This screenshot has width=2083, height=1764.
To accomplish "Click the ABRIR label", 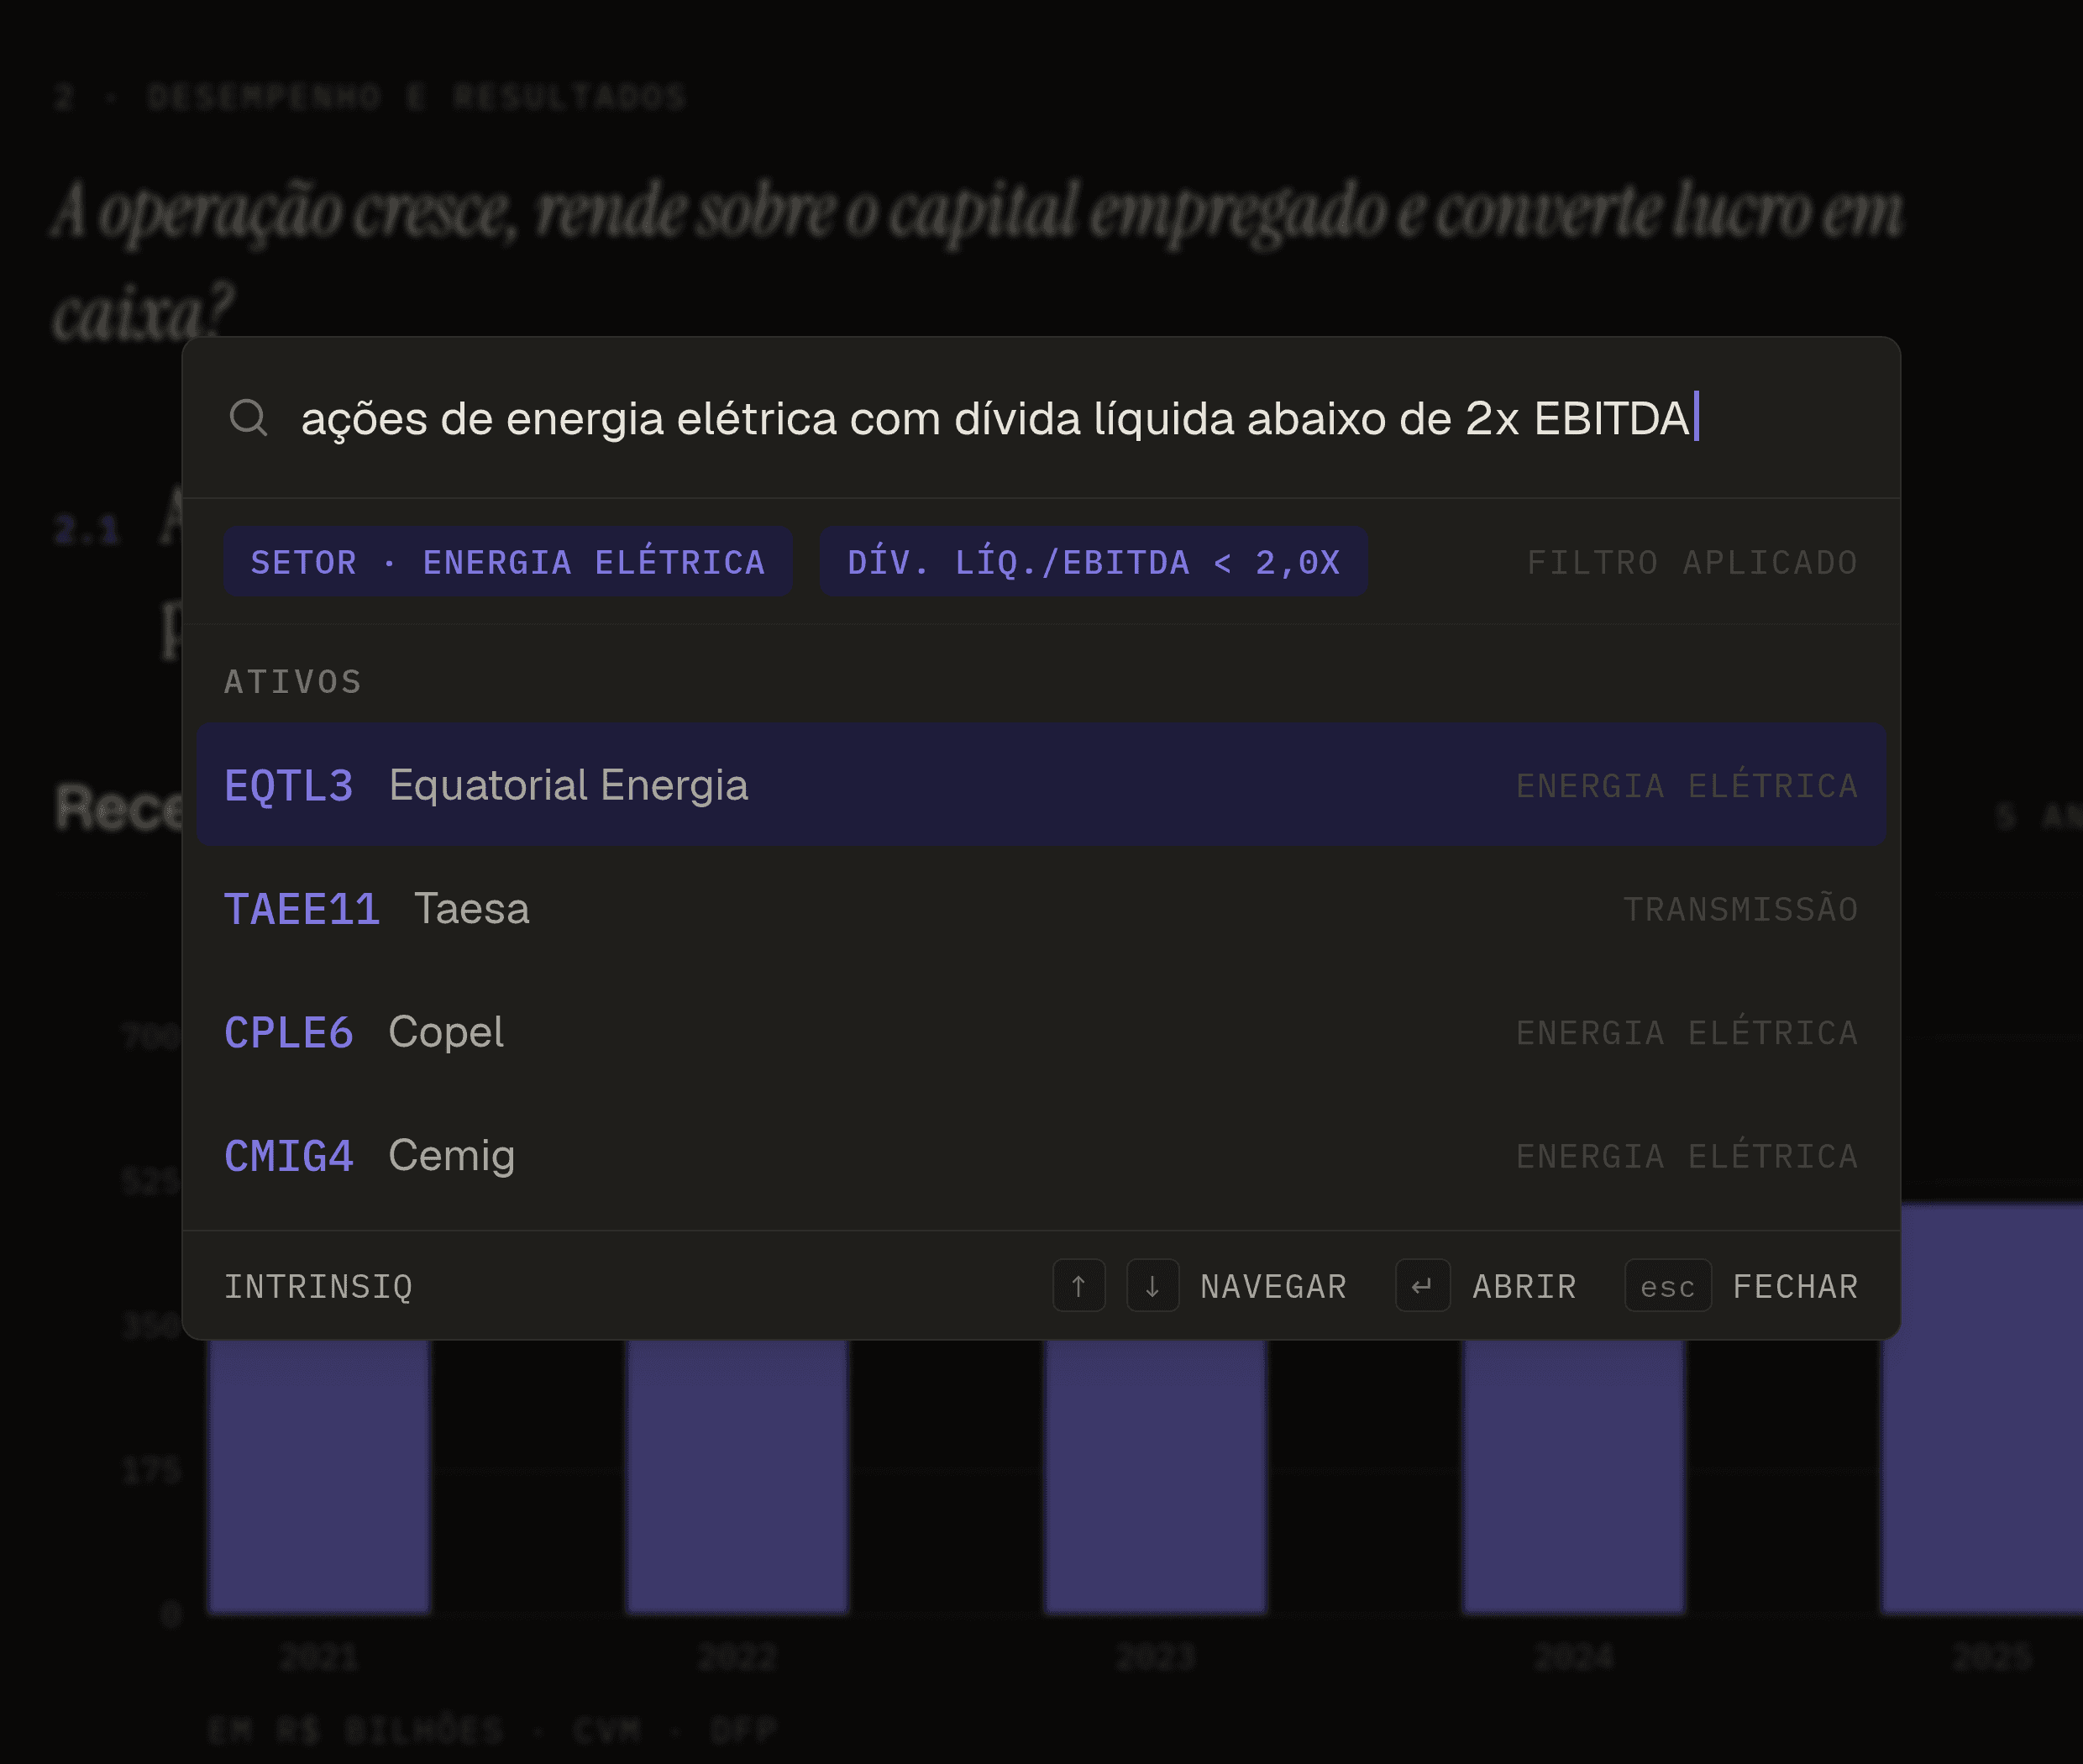I will (x=1524, y=1287).
